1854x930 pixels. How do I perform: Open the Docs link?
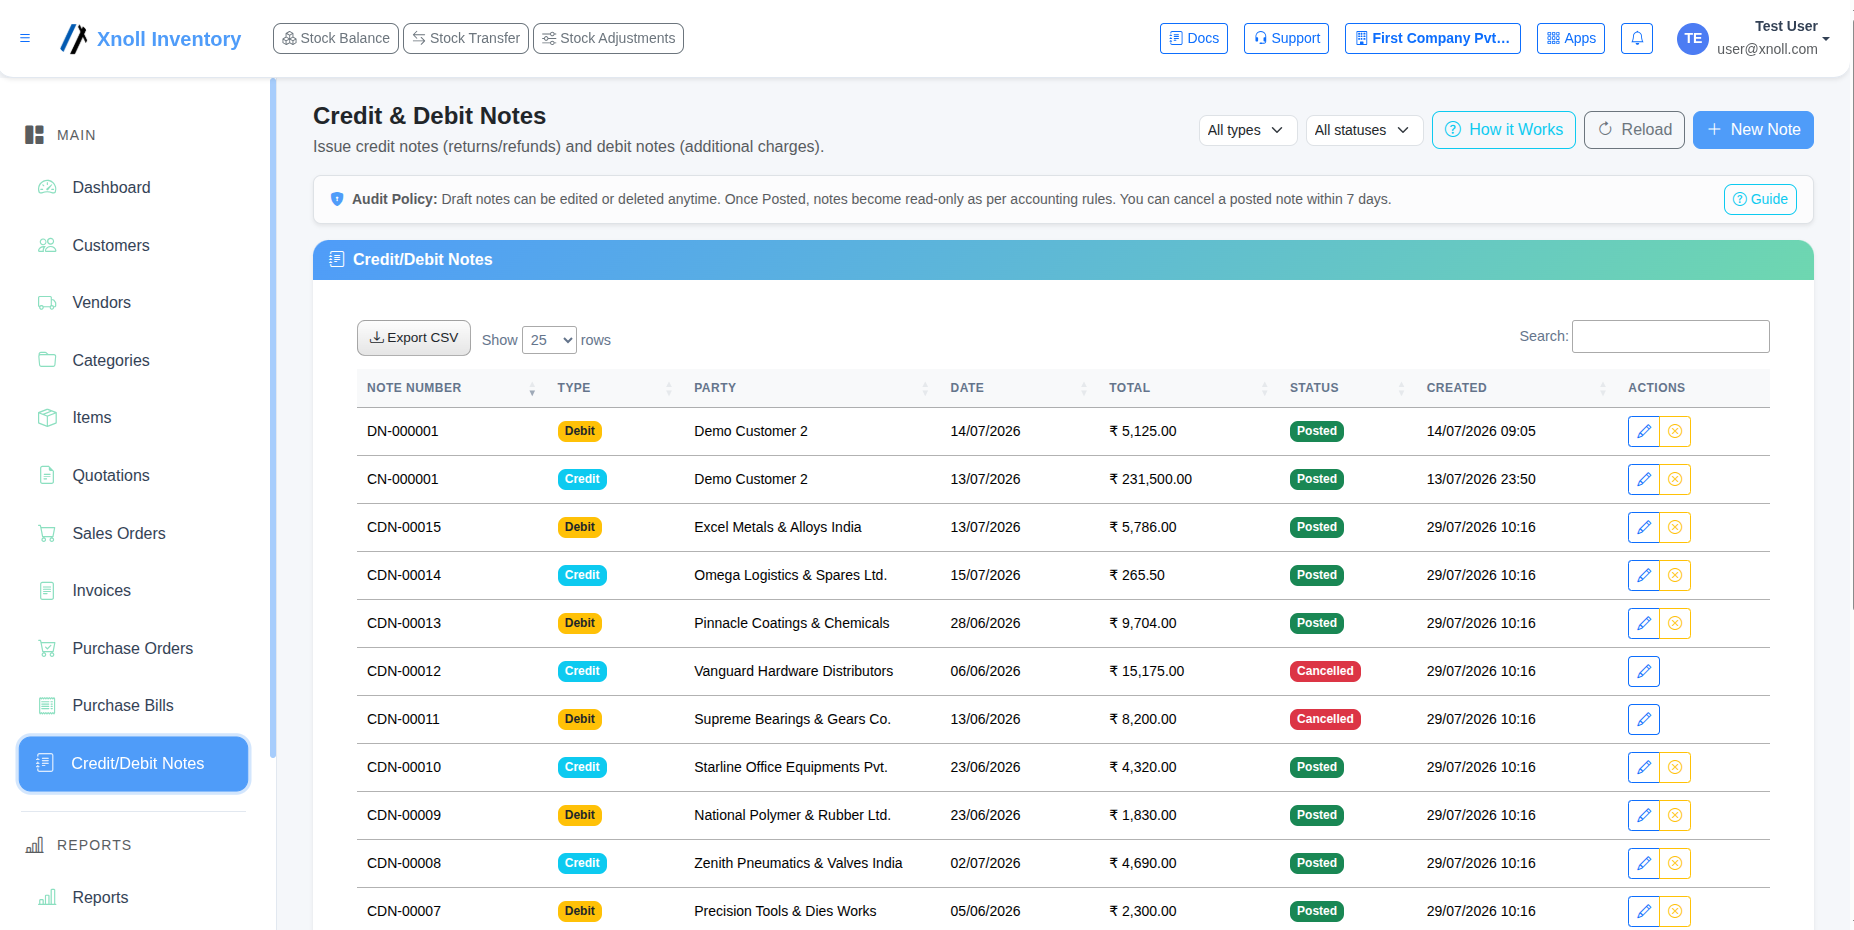point(1194,38)
